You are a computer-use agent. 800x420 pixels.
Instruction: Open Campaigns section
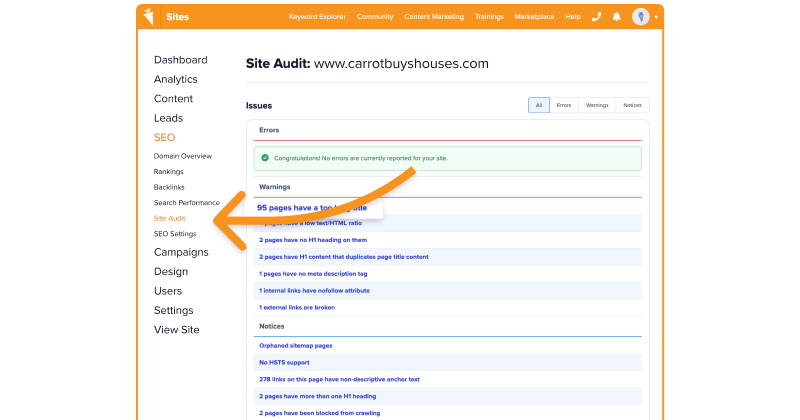point(181,252)
